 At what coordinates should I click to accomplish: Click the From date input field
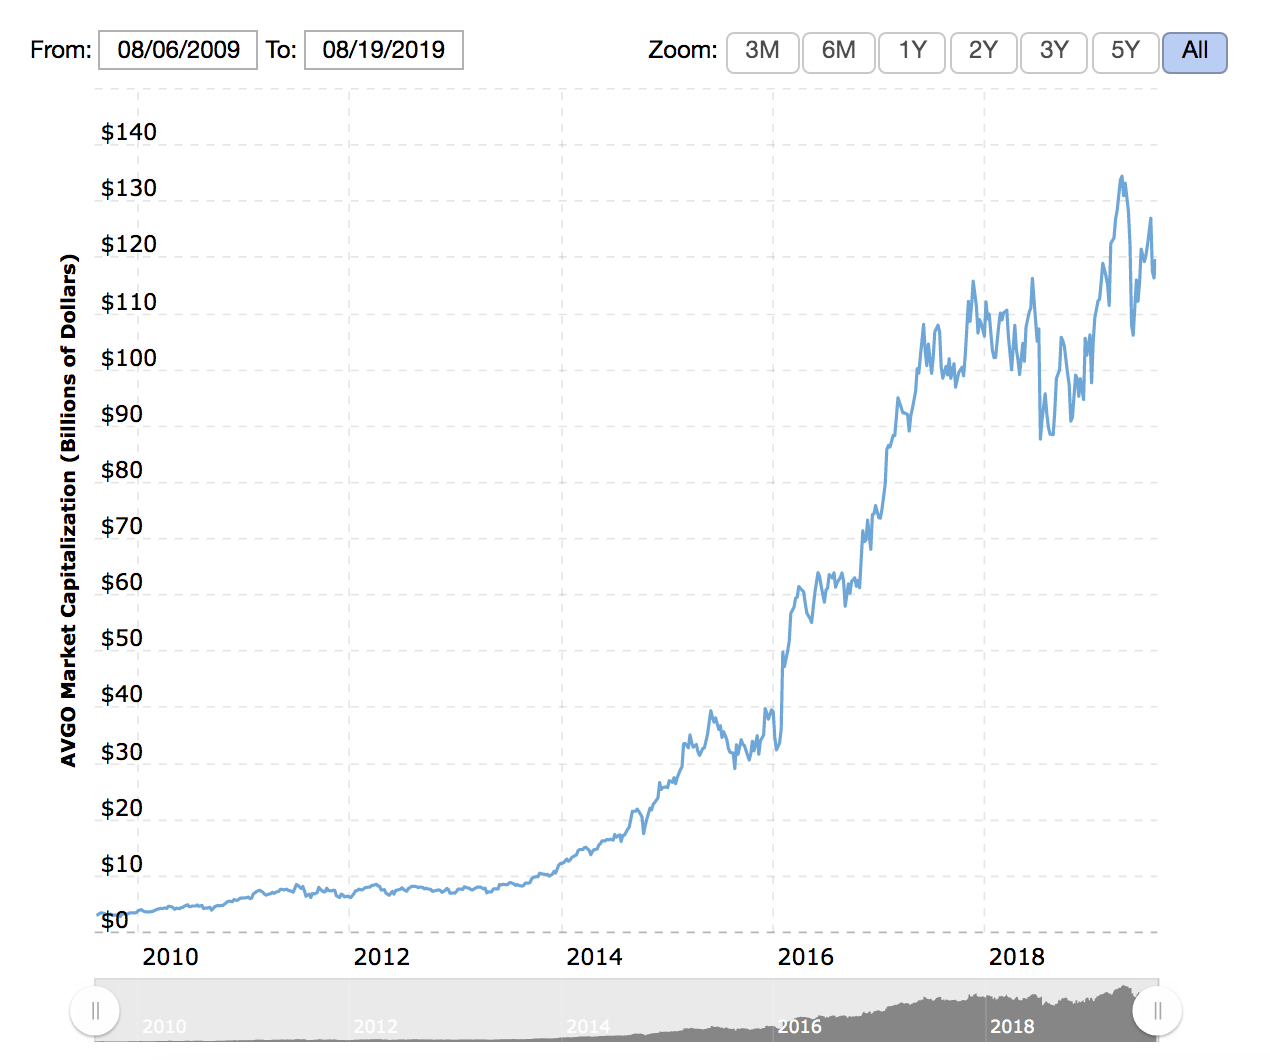coord(178,50)
